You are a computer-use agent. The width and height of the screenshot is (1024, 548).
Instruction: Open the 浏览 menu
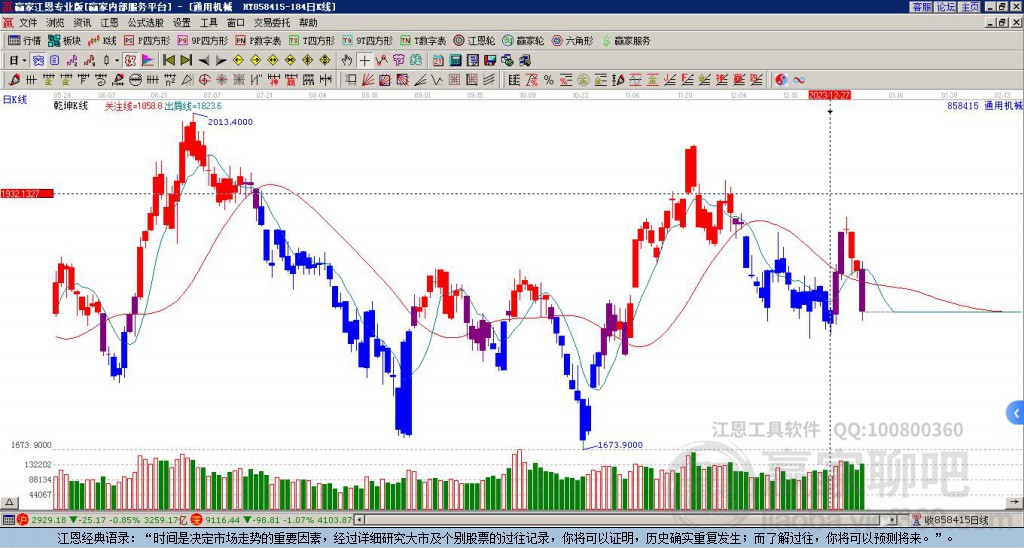point(56,23)
